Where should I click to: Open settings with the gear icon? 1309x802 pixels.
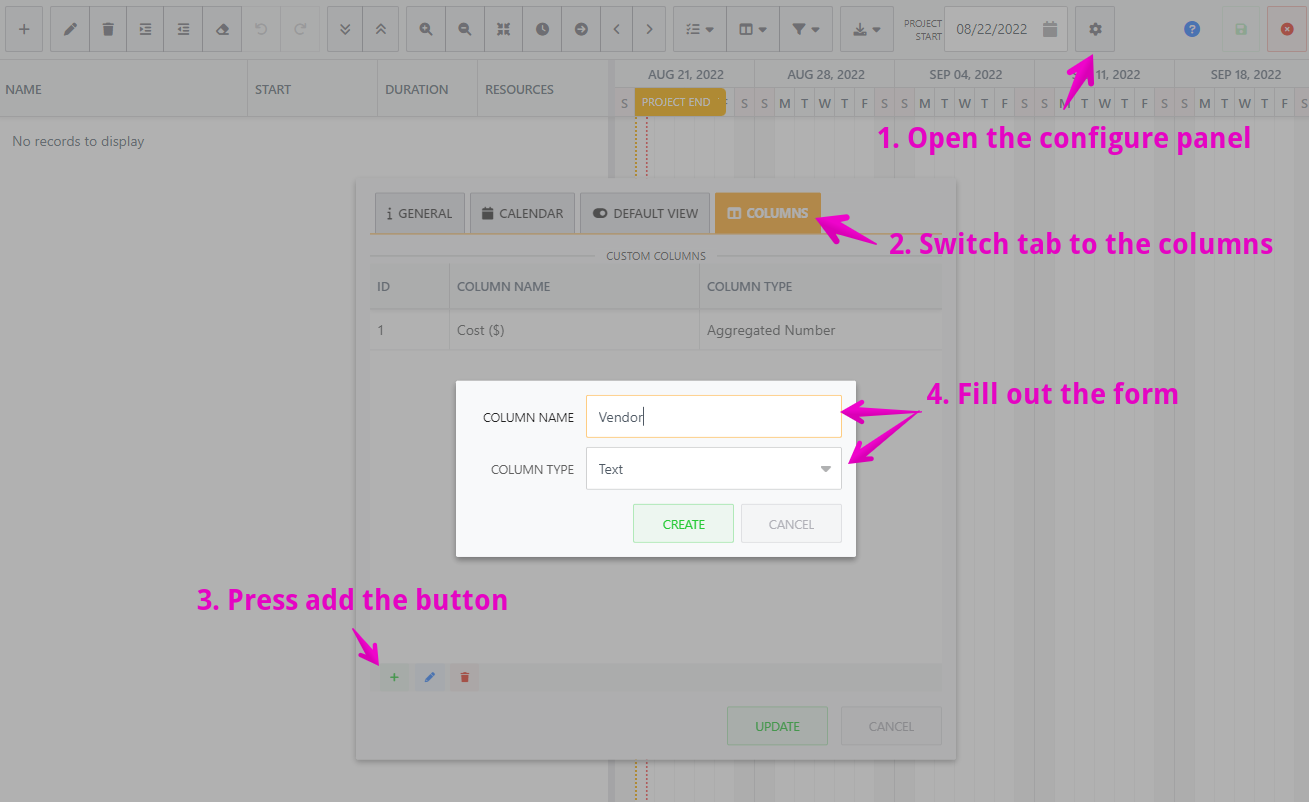pos(1095,29)
